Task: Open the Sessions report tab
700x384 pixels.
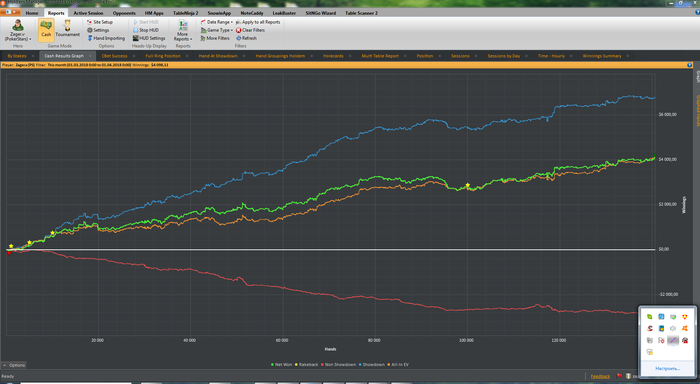Action: (460, 56)
